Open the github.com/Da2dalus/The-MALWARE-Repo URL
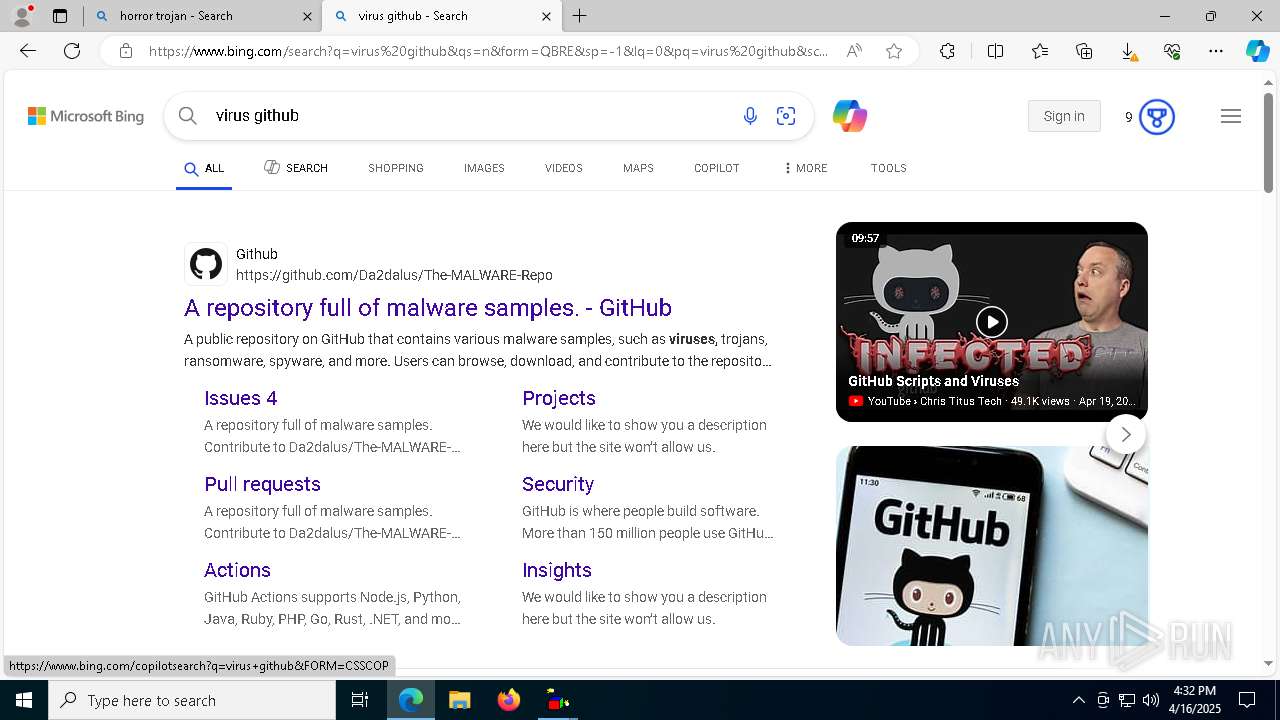This screenshot has width=1280, height=720. 394,275
